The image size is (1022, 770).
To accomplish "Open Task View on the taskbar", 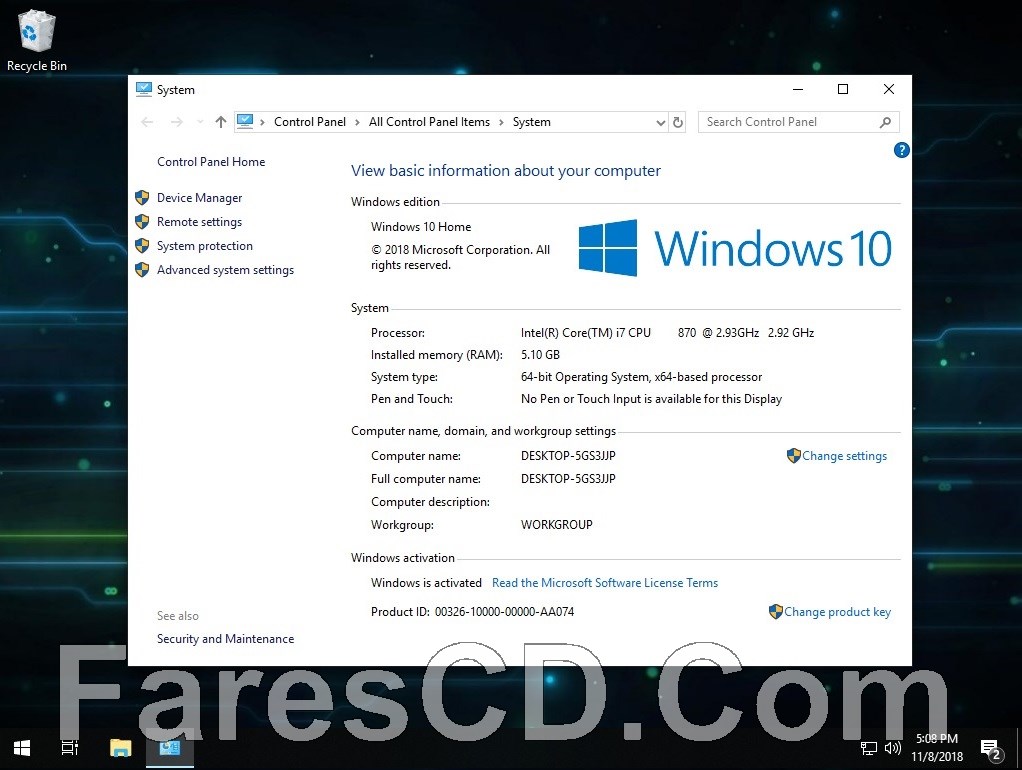I will (70, 748).
